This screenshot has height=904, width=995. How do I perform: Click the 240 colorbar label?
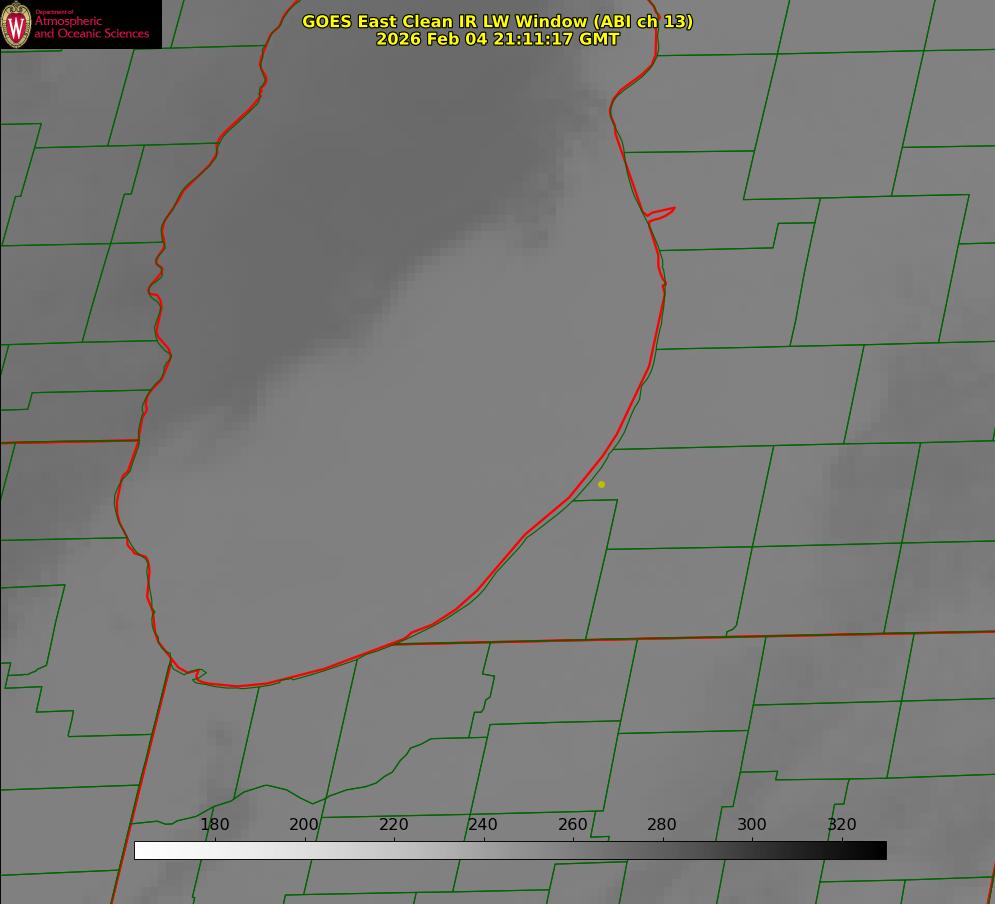pos(483,824)
